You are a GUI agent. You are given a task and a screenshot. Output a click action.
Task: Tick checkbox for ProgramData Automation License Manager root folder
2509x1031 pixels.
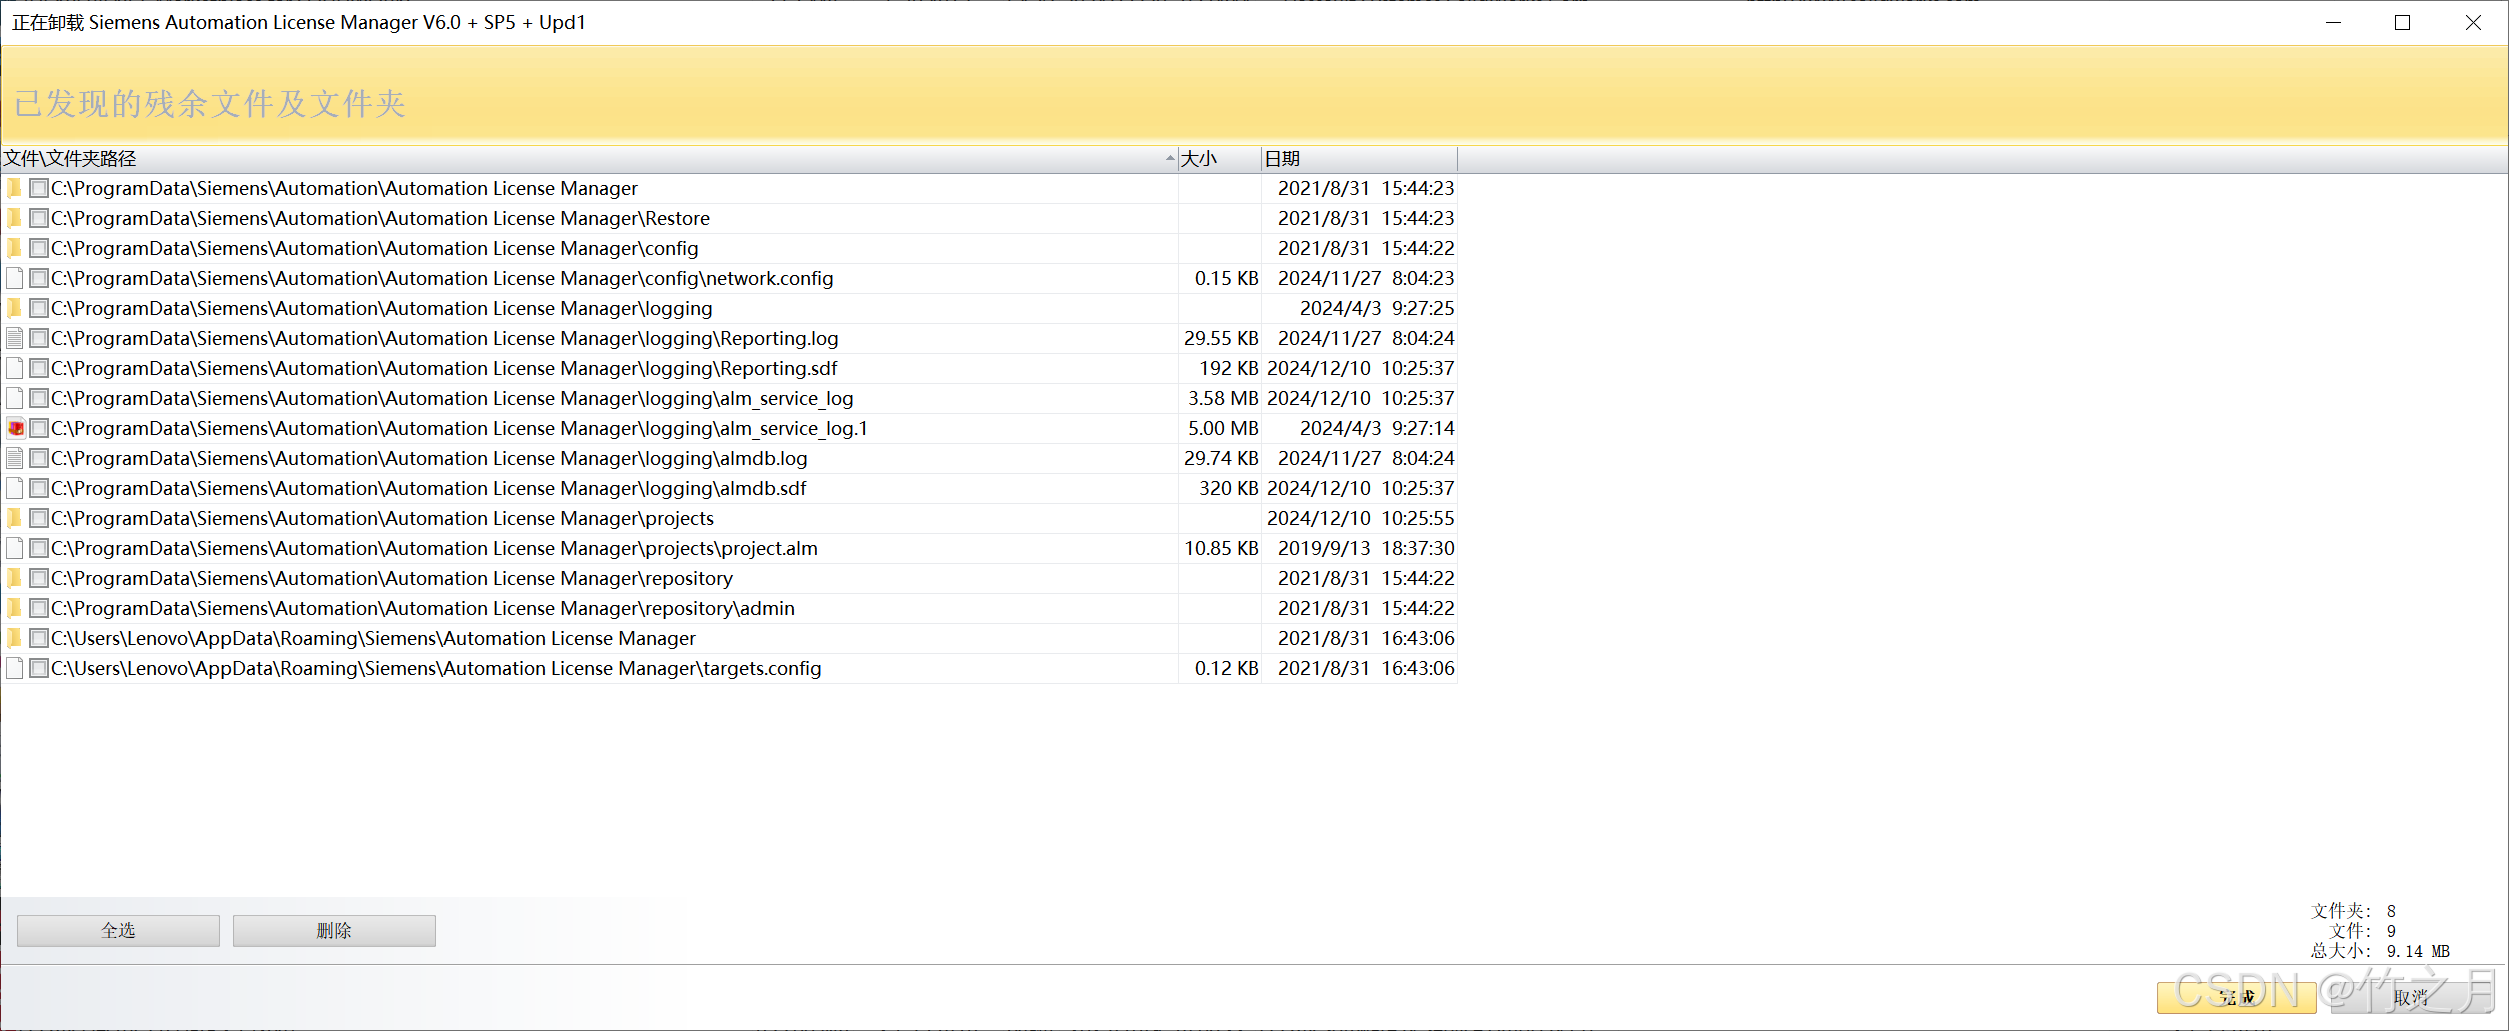pos(39,188)
